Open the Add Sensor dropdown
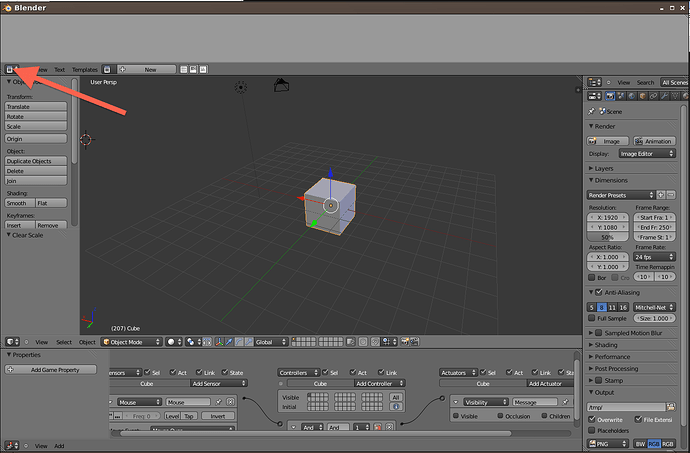Image resolution: width=690 pixels, height=453 pixels. point(219,383)
